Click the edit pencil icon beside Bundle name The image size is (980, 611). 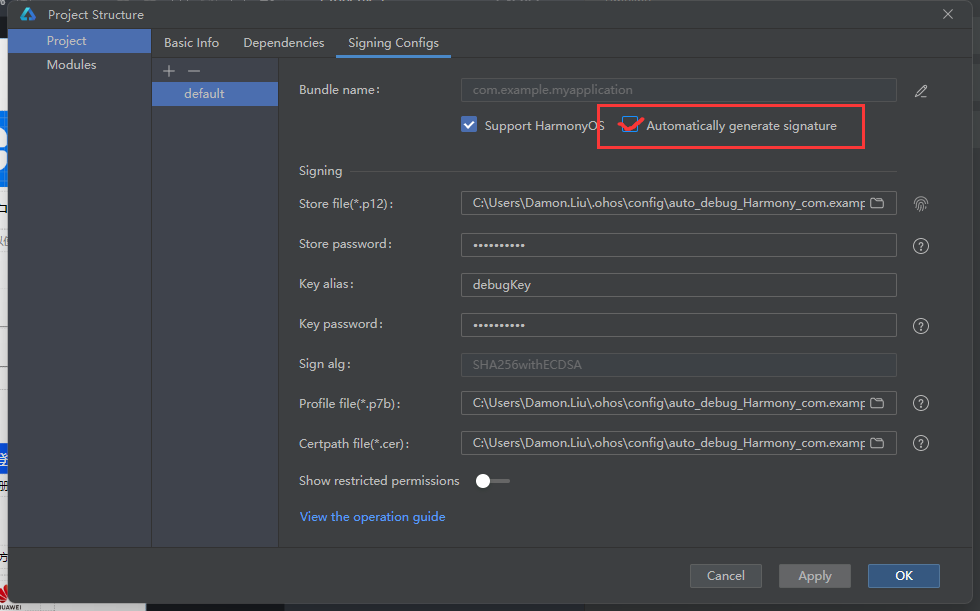click(x=921, y=91)
